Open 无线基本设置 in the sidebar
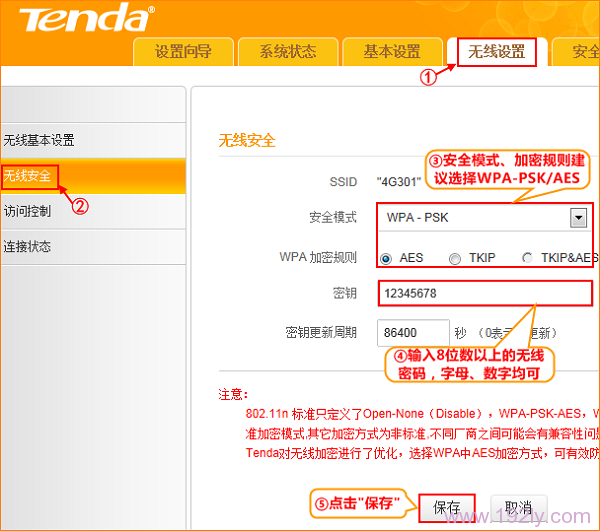The height and width of the screenshot is (531, 600). pos(40,140)
